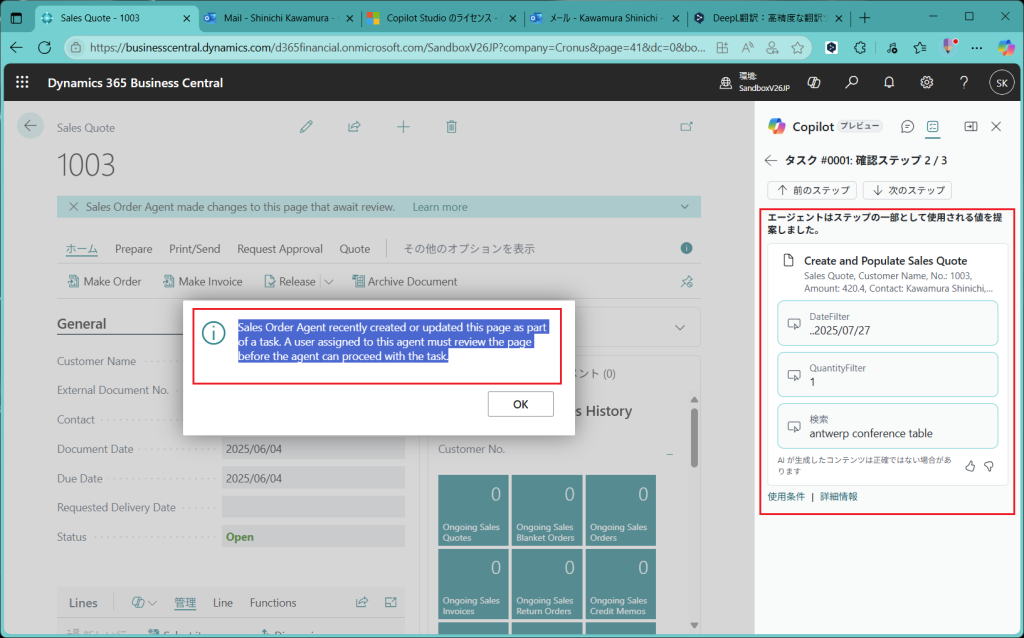Share the Sales Quote 1003 page
The image size is (1024, 638).
(354, 127)
